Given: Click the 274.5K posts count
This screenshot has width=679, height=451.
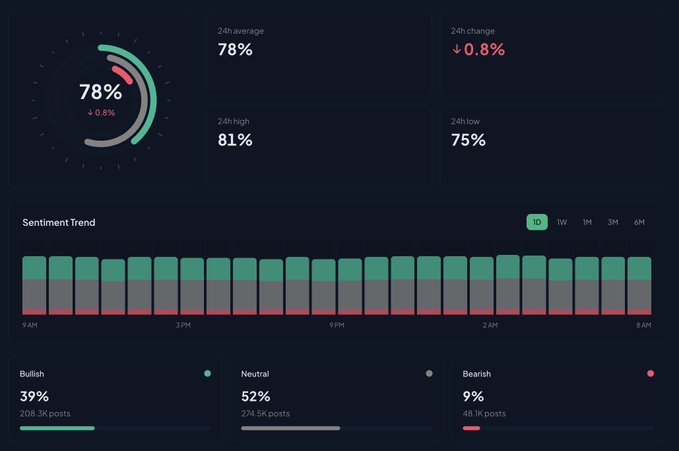Looking at the screenshot, I should pyautogui.click(x=265, y=414).
